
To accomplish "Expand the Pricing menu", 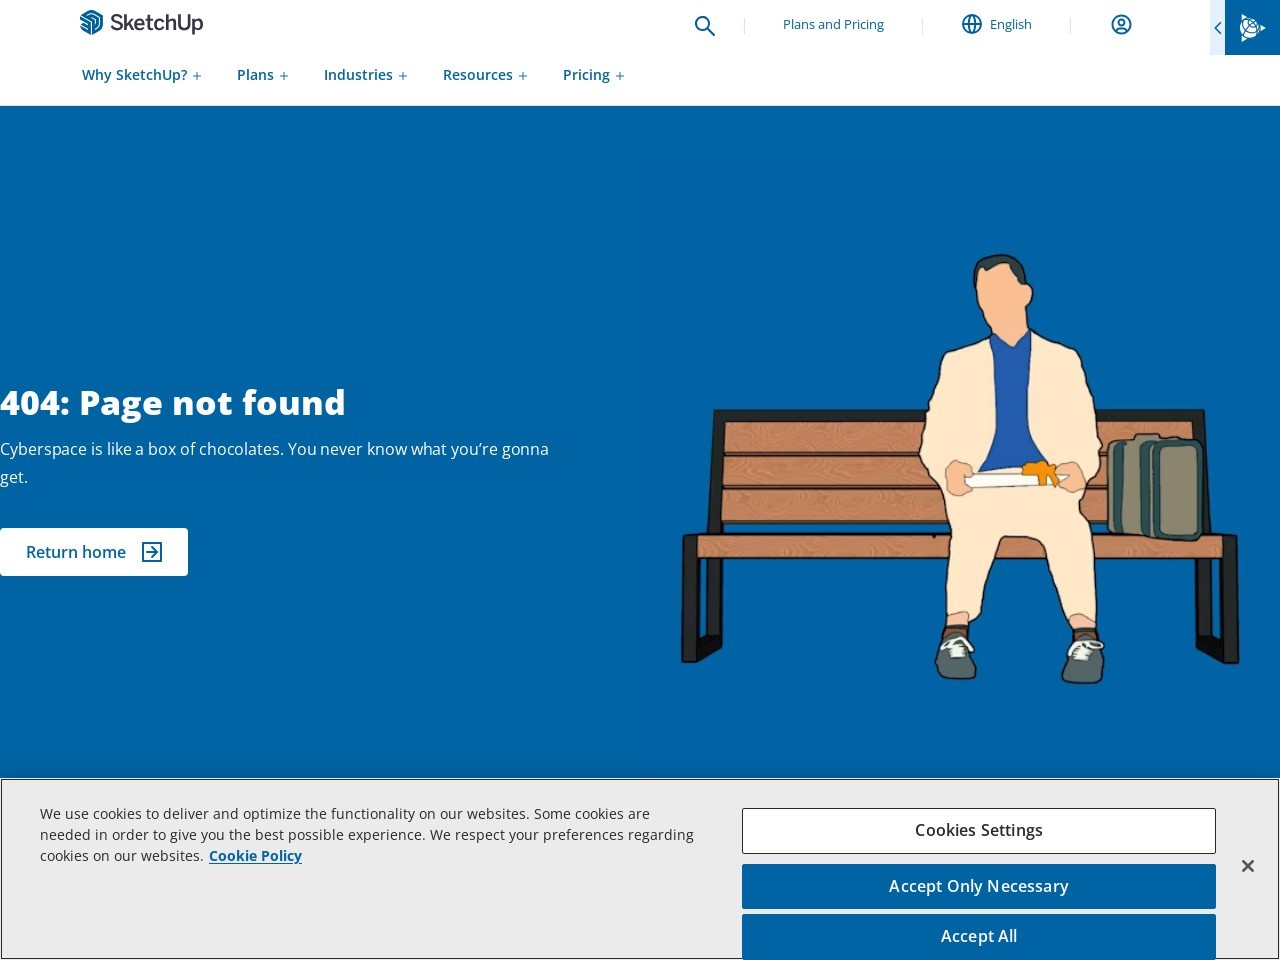I will 594,75.
